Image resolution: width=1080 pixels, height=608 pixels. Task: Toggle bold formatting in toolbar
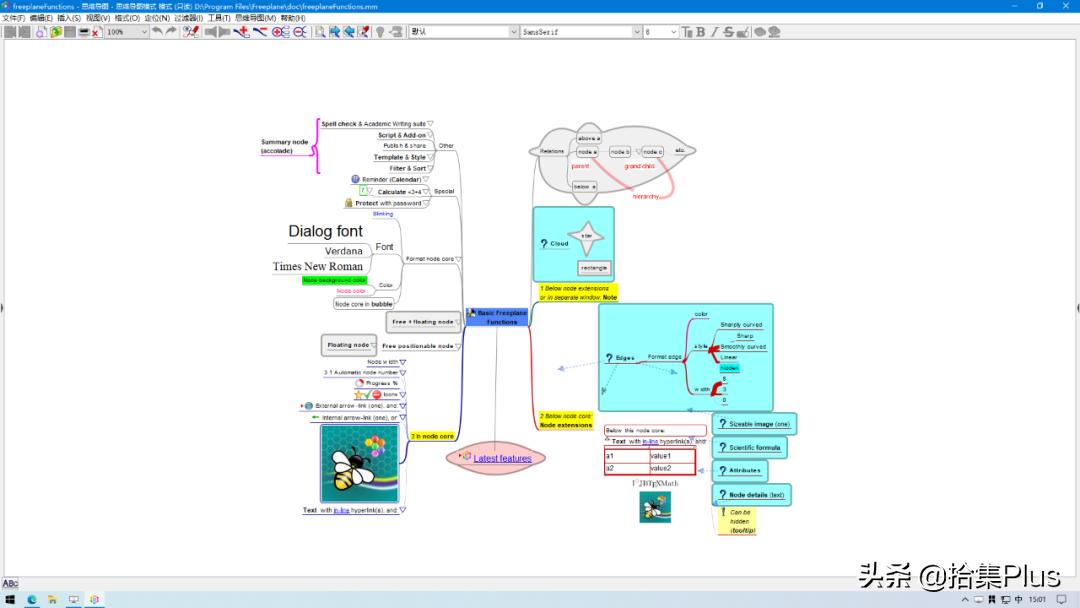[x=700, y=32]
